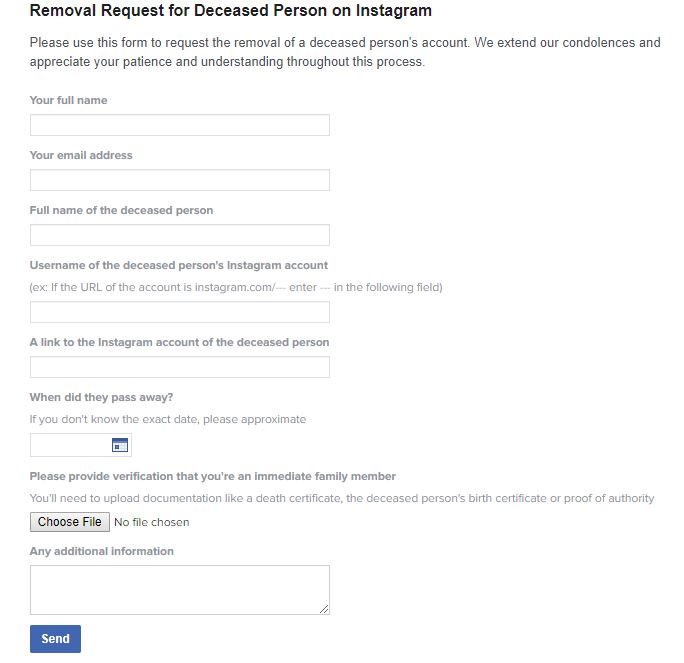Image resolution: width=684 pixels, height=663 pixels.
Task: Click the deceased person's full name field
Action: coord(180,235)
